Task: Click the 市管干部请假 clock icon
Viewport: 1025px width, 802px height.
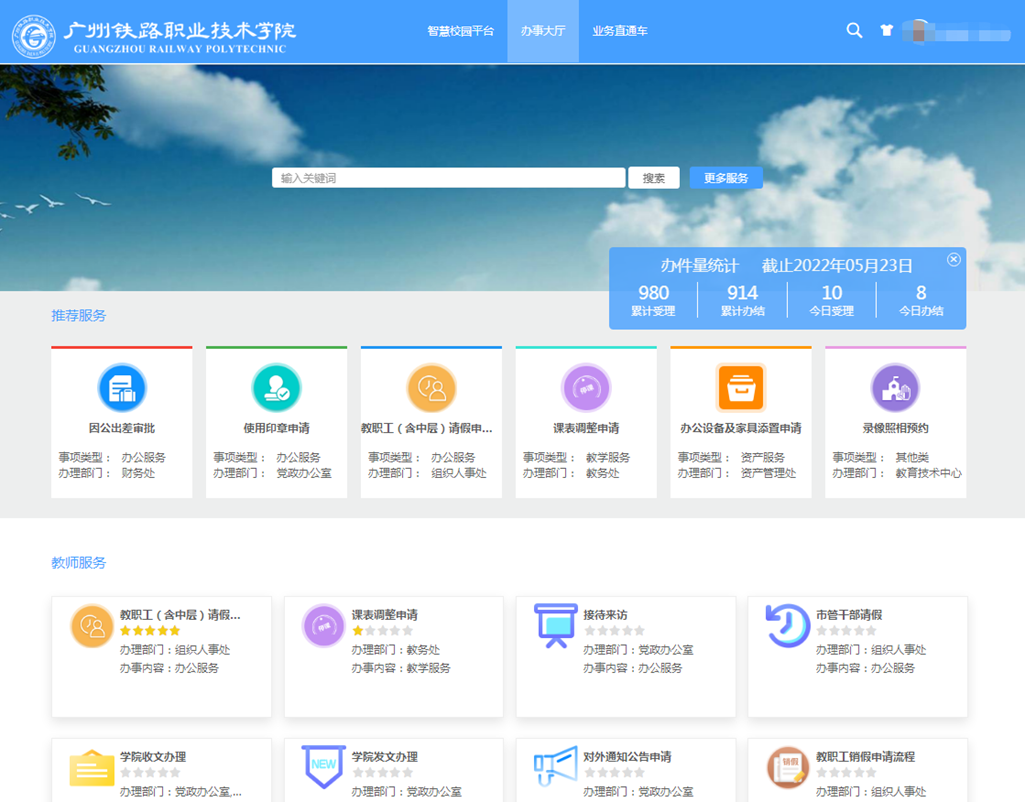Action: [787, 625]
